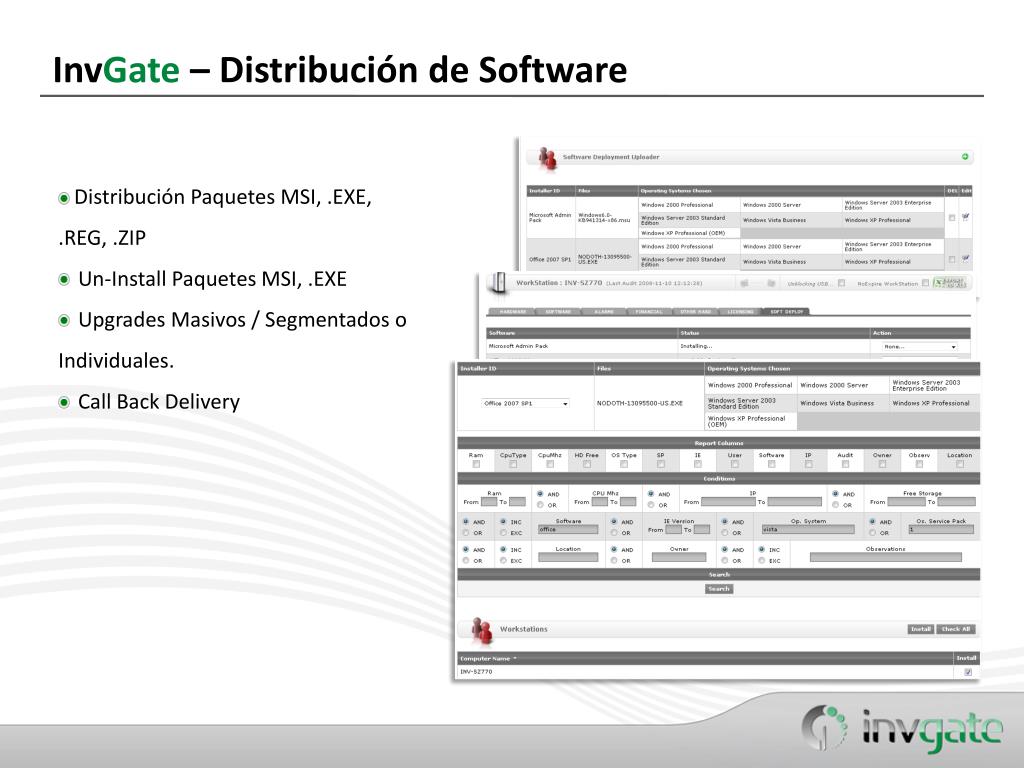Tick the OS Type report column checkbox
1024x768 pixels.
[x=624, y=464]
